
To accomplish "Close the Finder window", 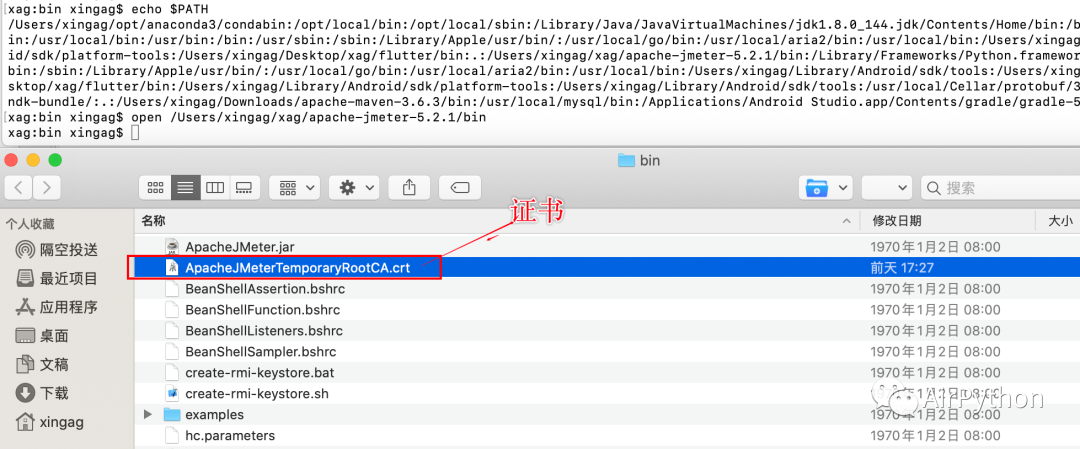I will 10,160.
